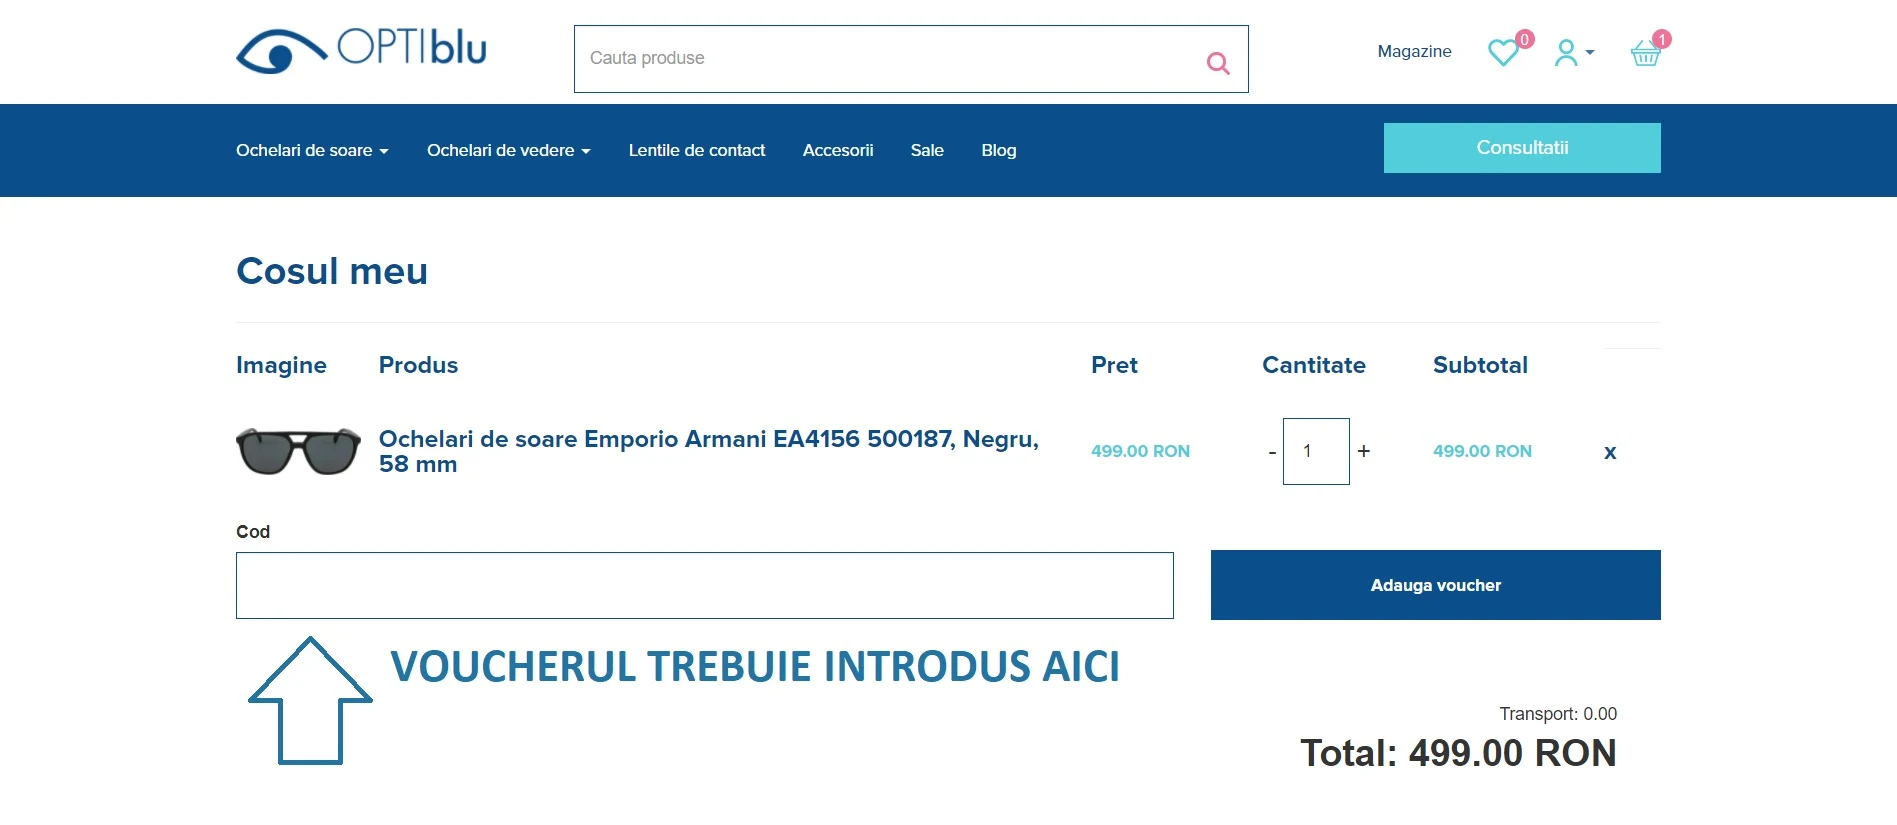Open the Magazine link
This screenshot has width=1897, height=825.
pos(1414,51)
